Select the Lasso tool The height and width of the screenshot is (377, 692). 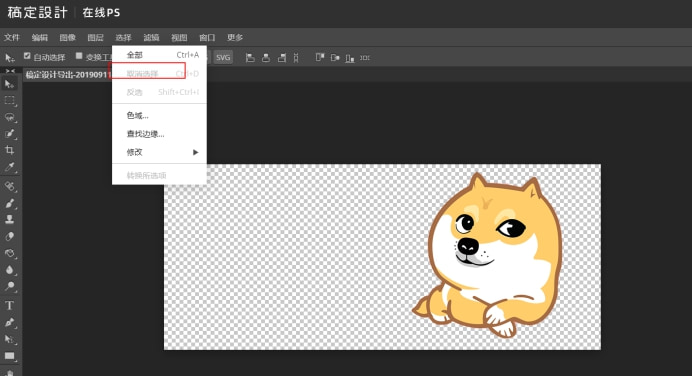pyautogui.click(x=9, y=117)
